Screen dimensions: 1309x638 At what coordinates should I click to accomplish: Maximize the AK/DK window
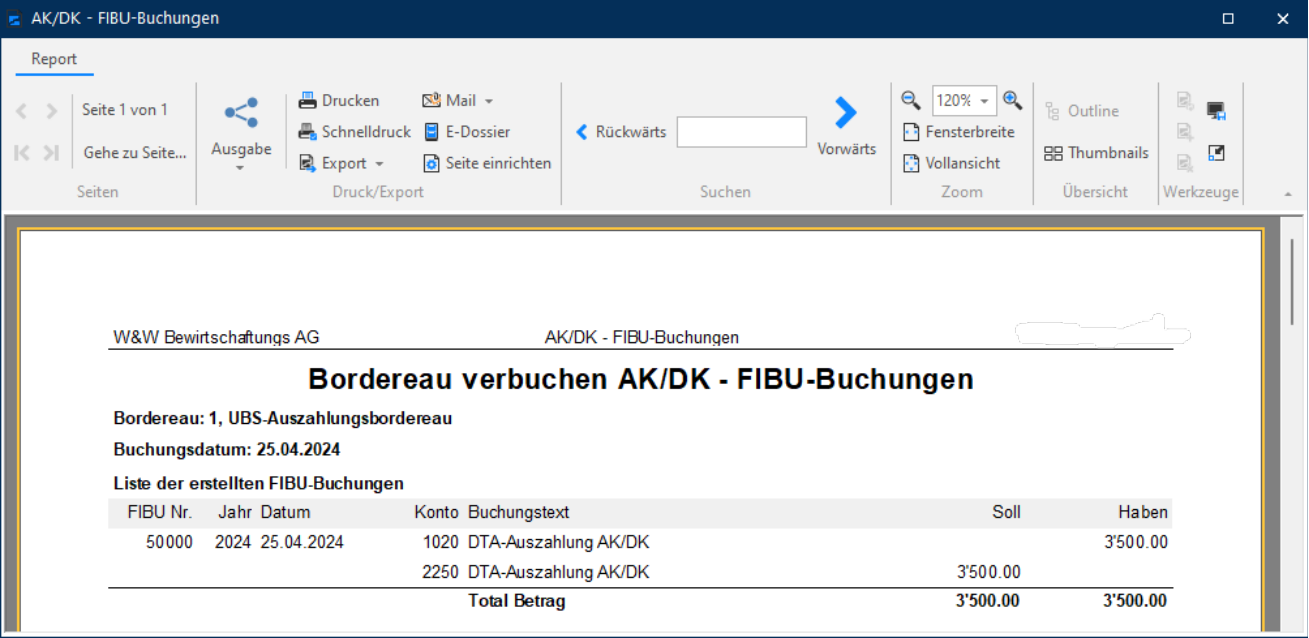[x=1228, y=18]
